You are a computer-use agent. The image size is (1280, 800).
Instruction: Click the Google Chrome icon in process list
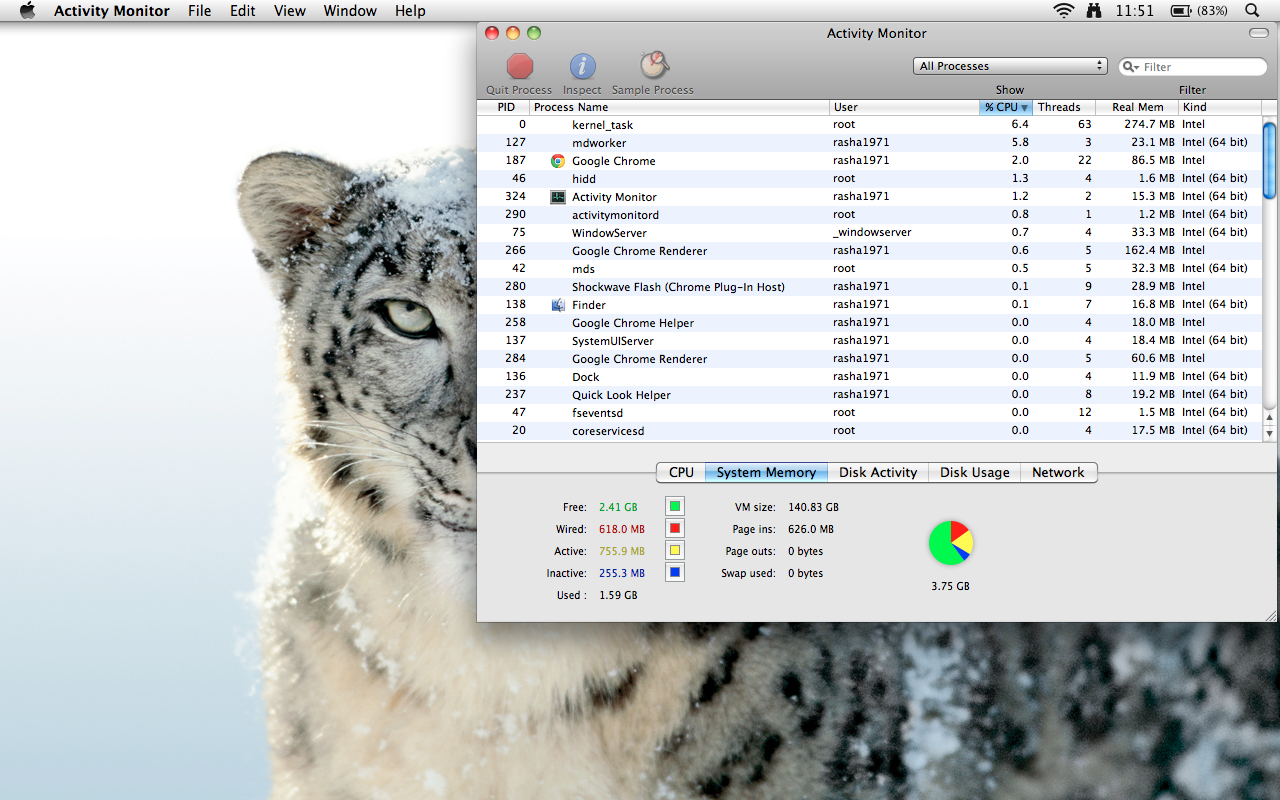[x=558, y=161]
